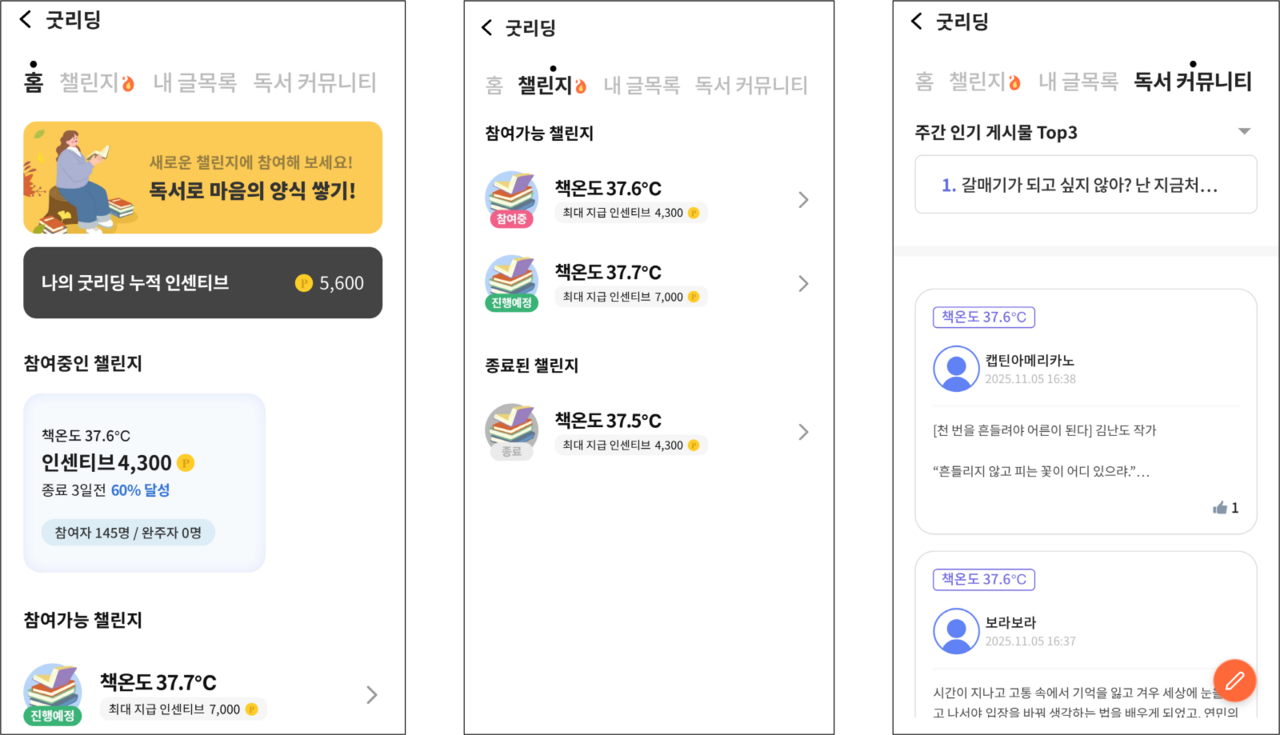Click 캡틴아메리카노's profile avatar
The height and width of the screenshot is (735, 1280).
[956, 369]
